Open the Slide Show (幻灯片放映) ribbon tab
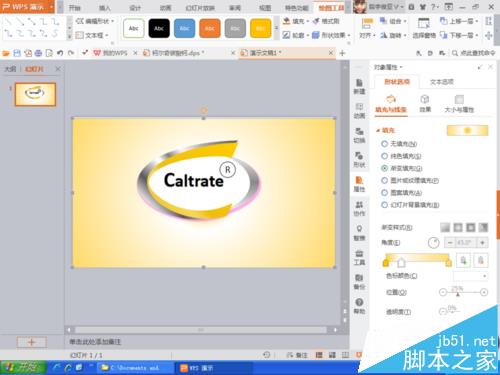The image size is (500, 375). coord(200,8)
